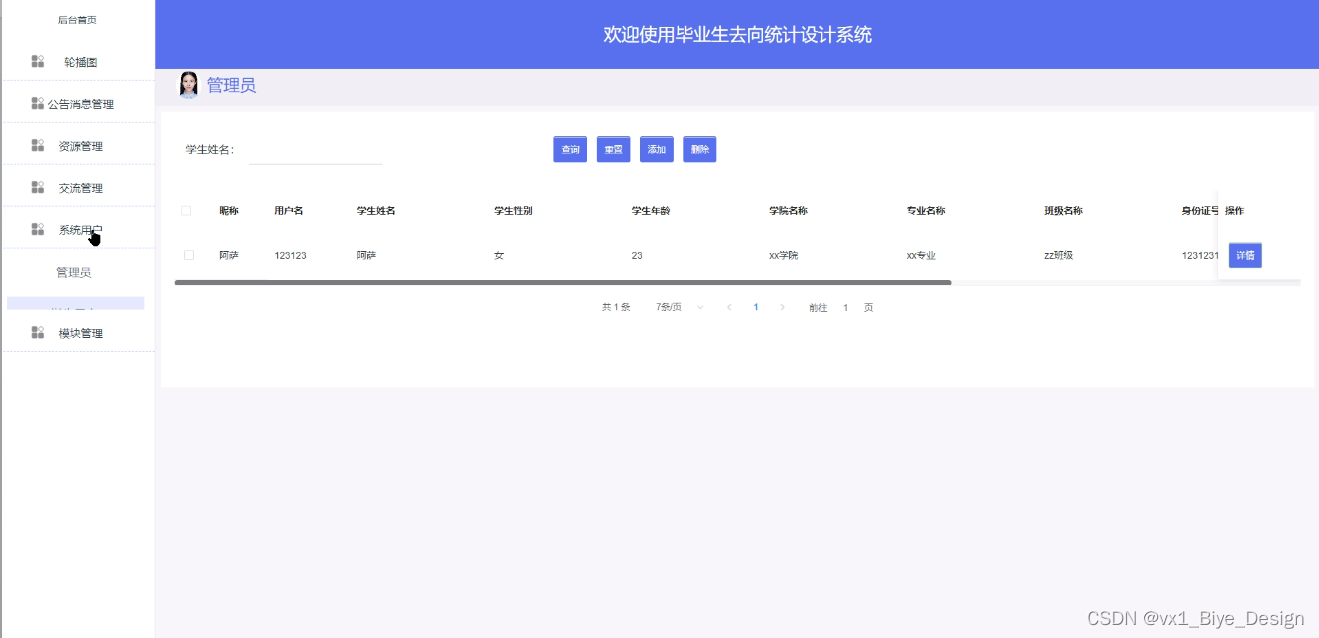Click the icon beside 公告消息管理
The width and height of the screenshot is (1319, 638).
pyautogui.click(x=38, y=103)
